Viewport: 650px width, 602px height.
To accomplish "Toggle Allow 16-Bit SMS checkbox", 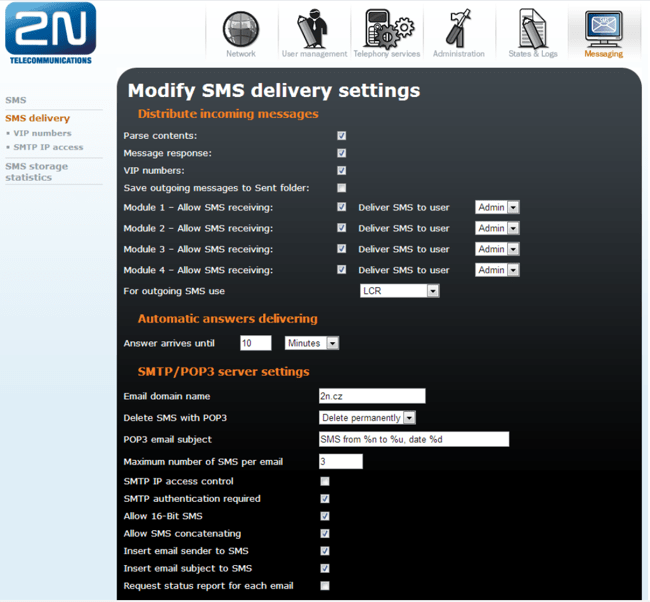I will (x=325, y=516).
